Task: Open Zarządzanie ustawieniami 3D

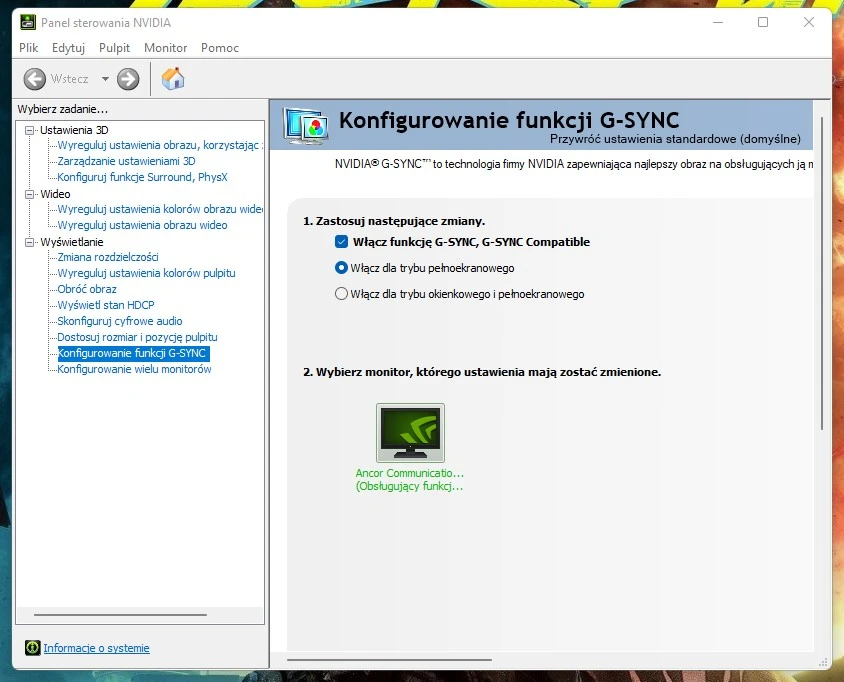Action: pos(126,161)
